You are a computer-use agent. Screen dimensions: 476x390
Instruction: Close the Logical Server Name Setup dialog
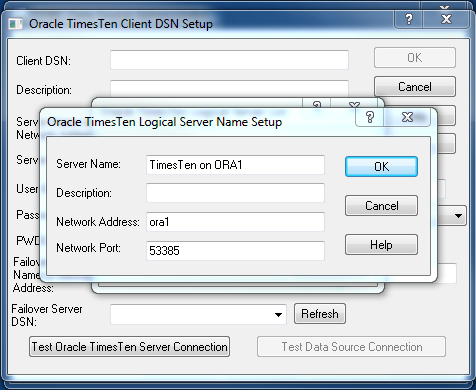(407, 117)
